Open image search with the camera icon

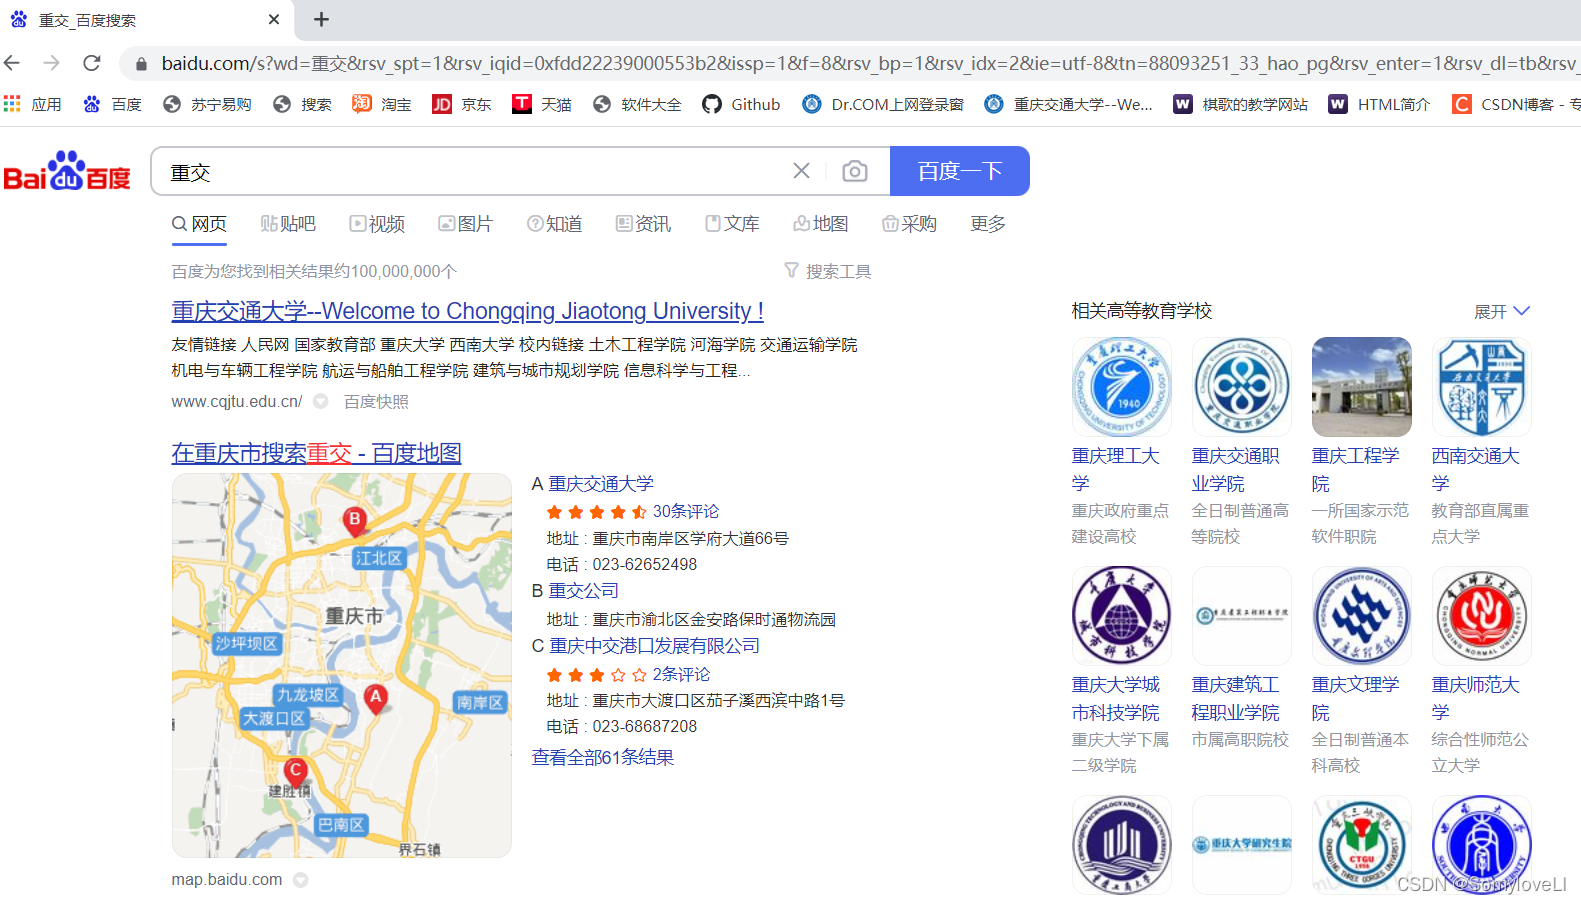(855, 171)
